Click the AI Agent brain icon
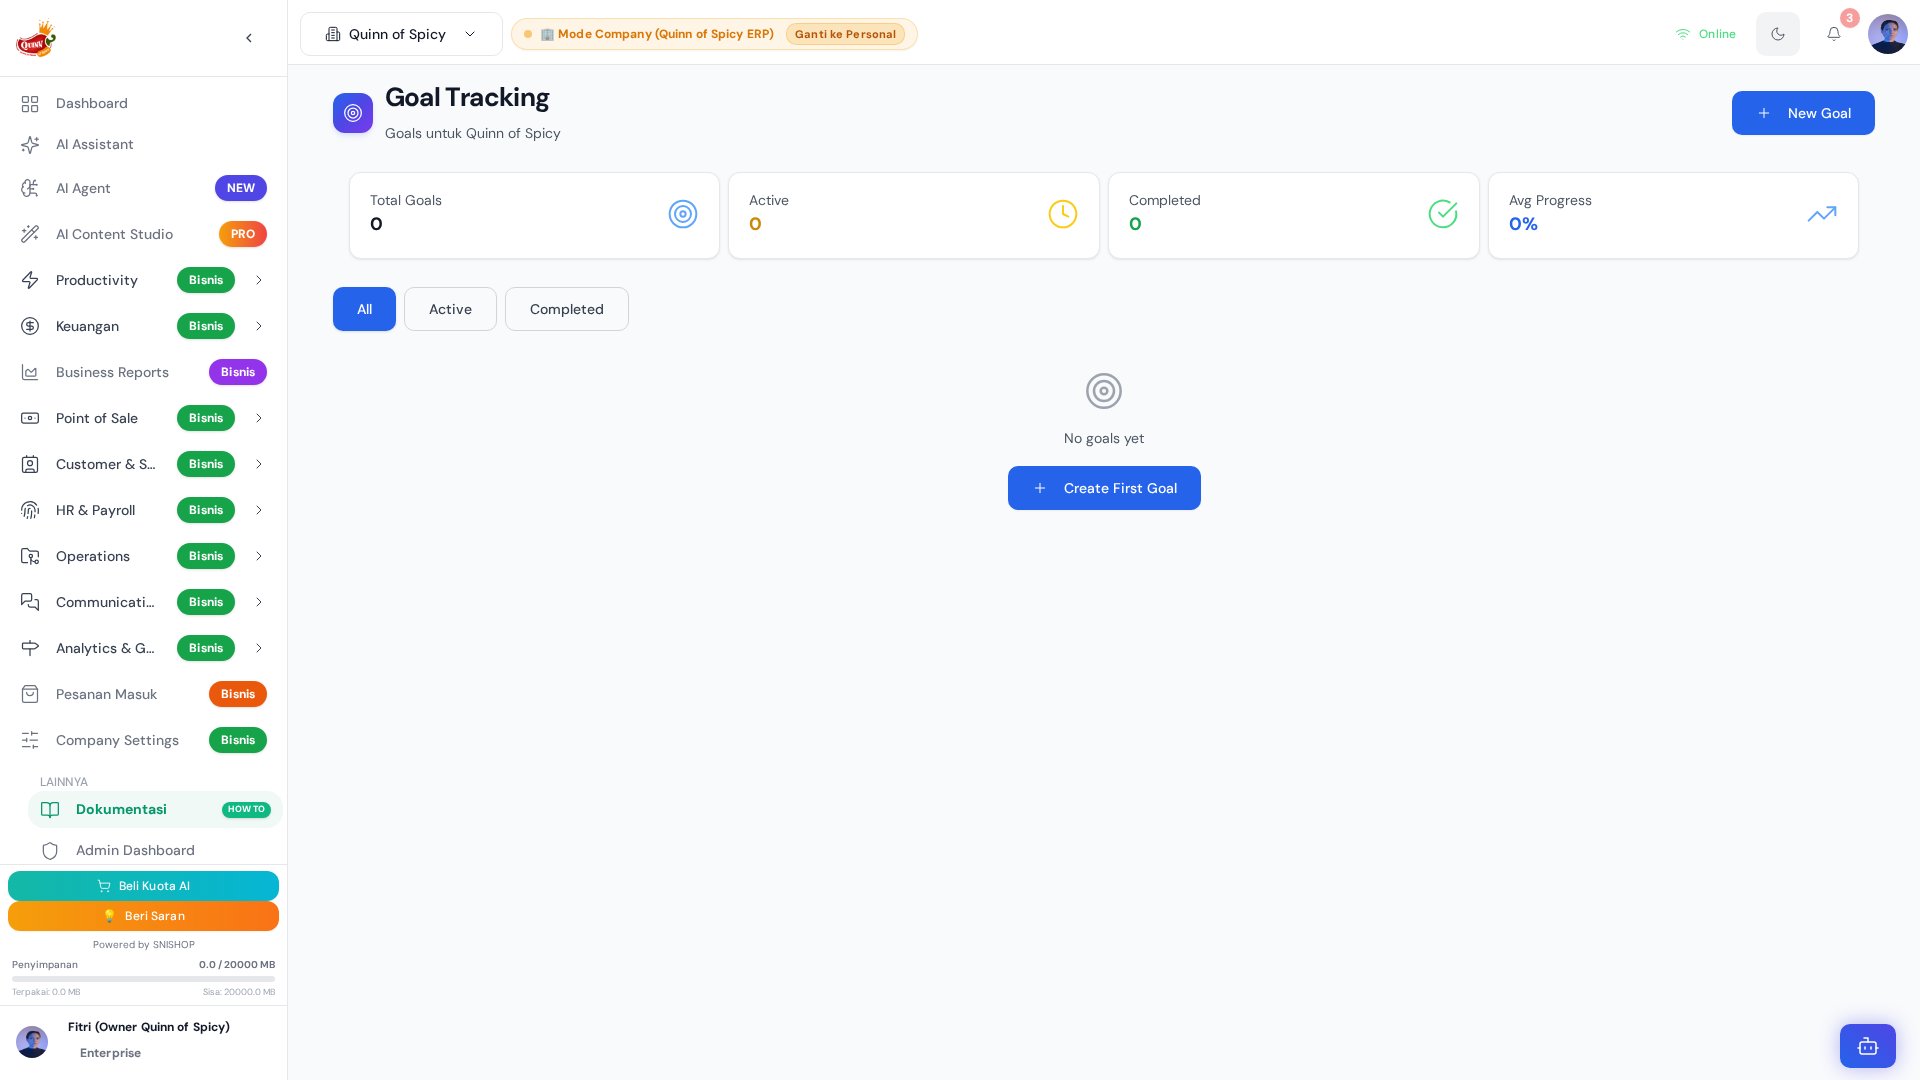Screen dimensions: 1920x1080 coord(30,188)
